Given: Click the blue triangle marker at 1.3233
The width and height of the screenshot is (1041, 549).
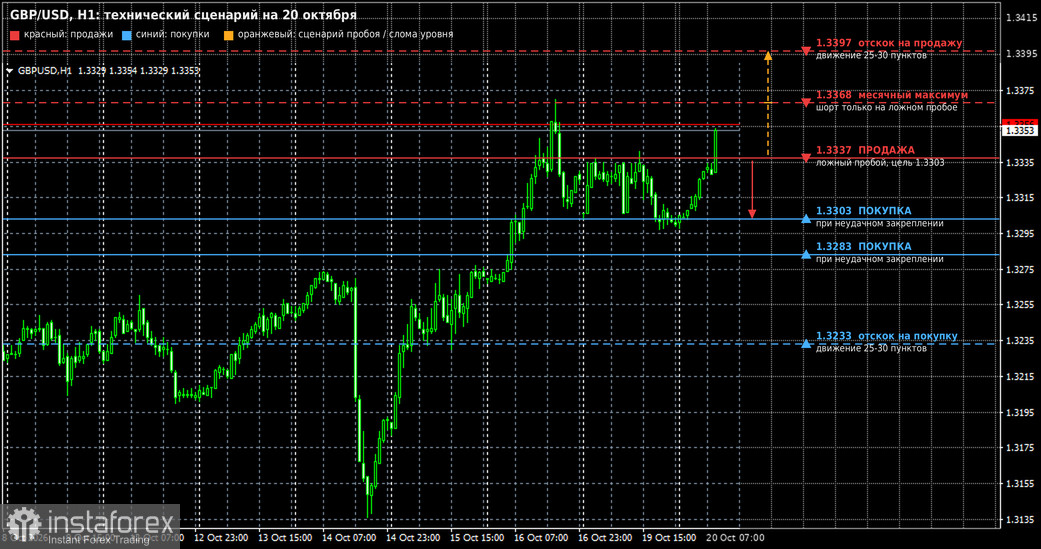Looking at the screenshot, I should tap(806, 343).
